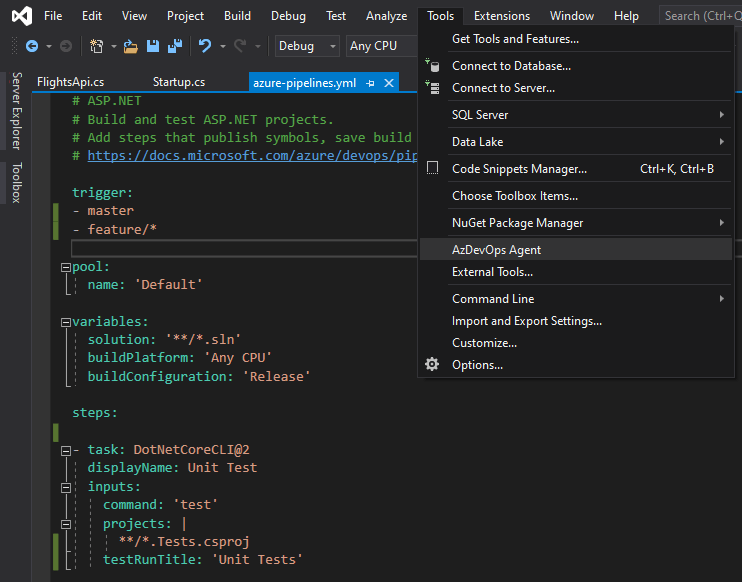Click the New Project toolbar icon
This screenshot has height=582, width=742.
96,46
